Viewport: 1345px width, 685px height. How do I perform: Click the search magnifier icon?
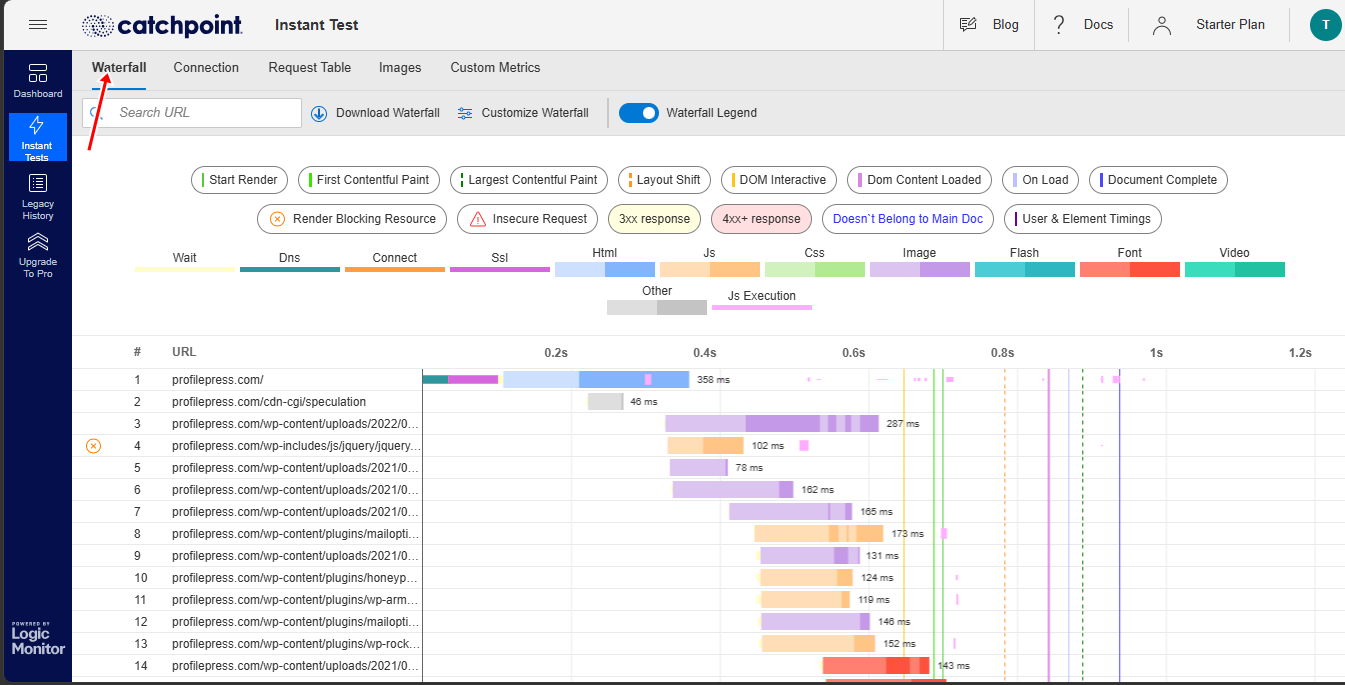[96, 113]
